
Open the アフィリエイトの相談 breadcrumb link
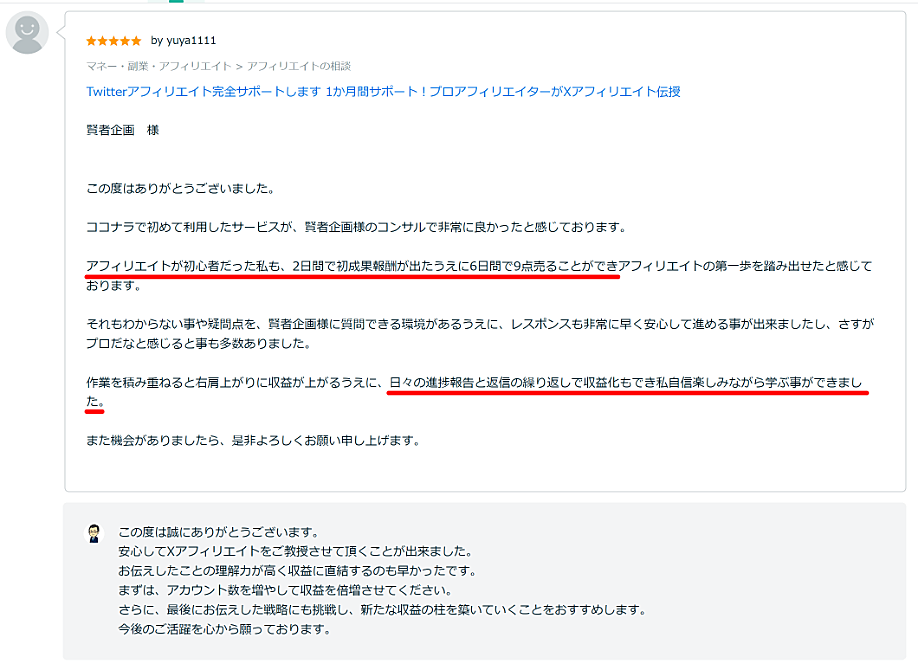tap(299, 66)
